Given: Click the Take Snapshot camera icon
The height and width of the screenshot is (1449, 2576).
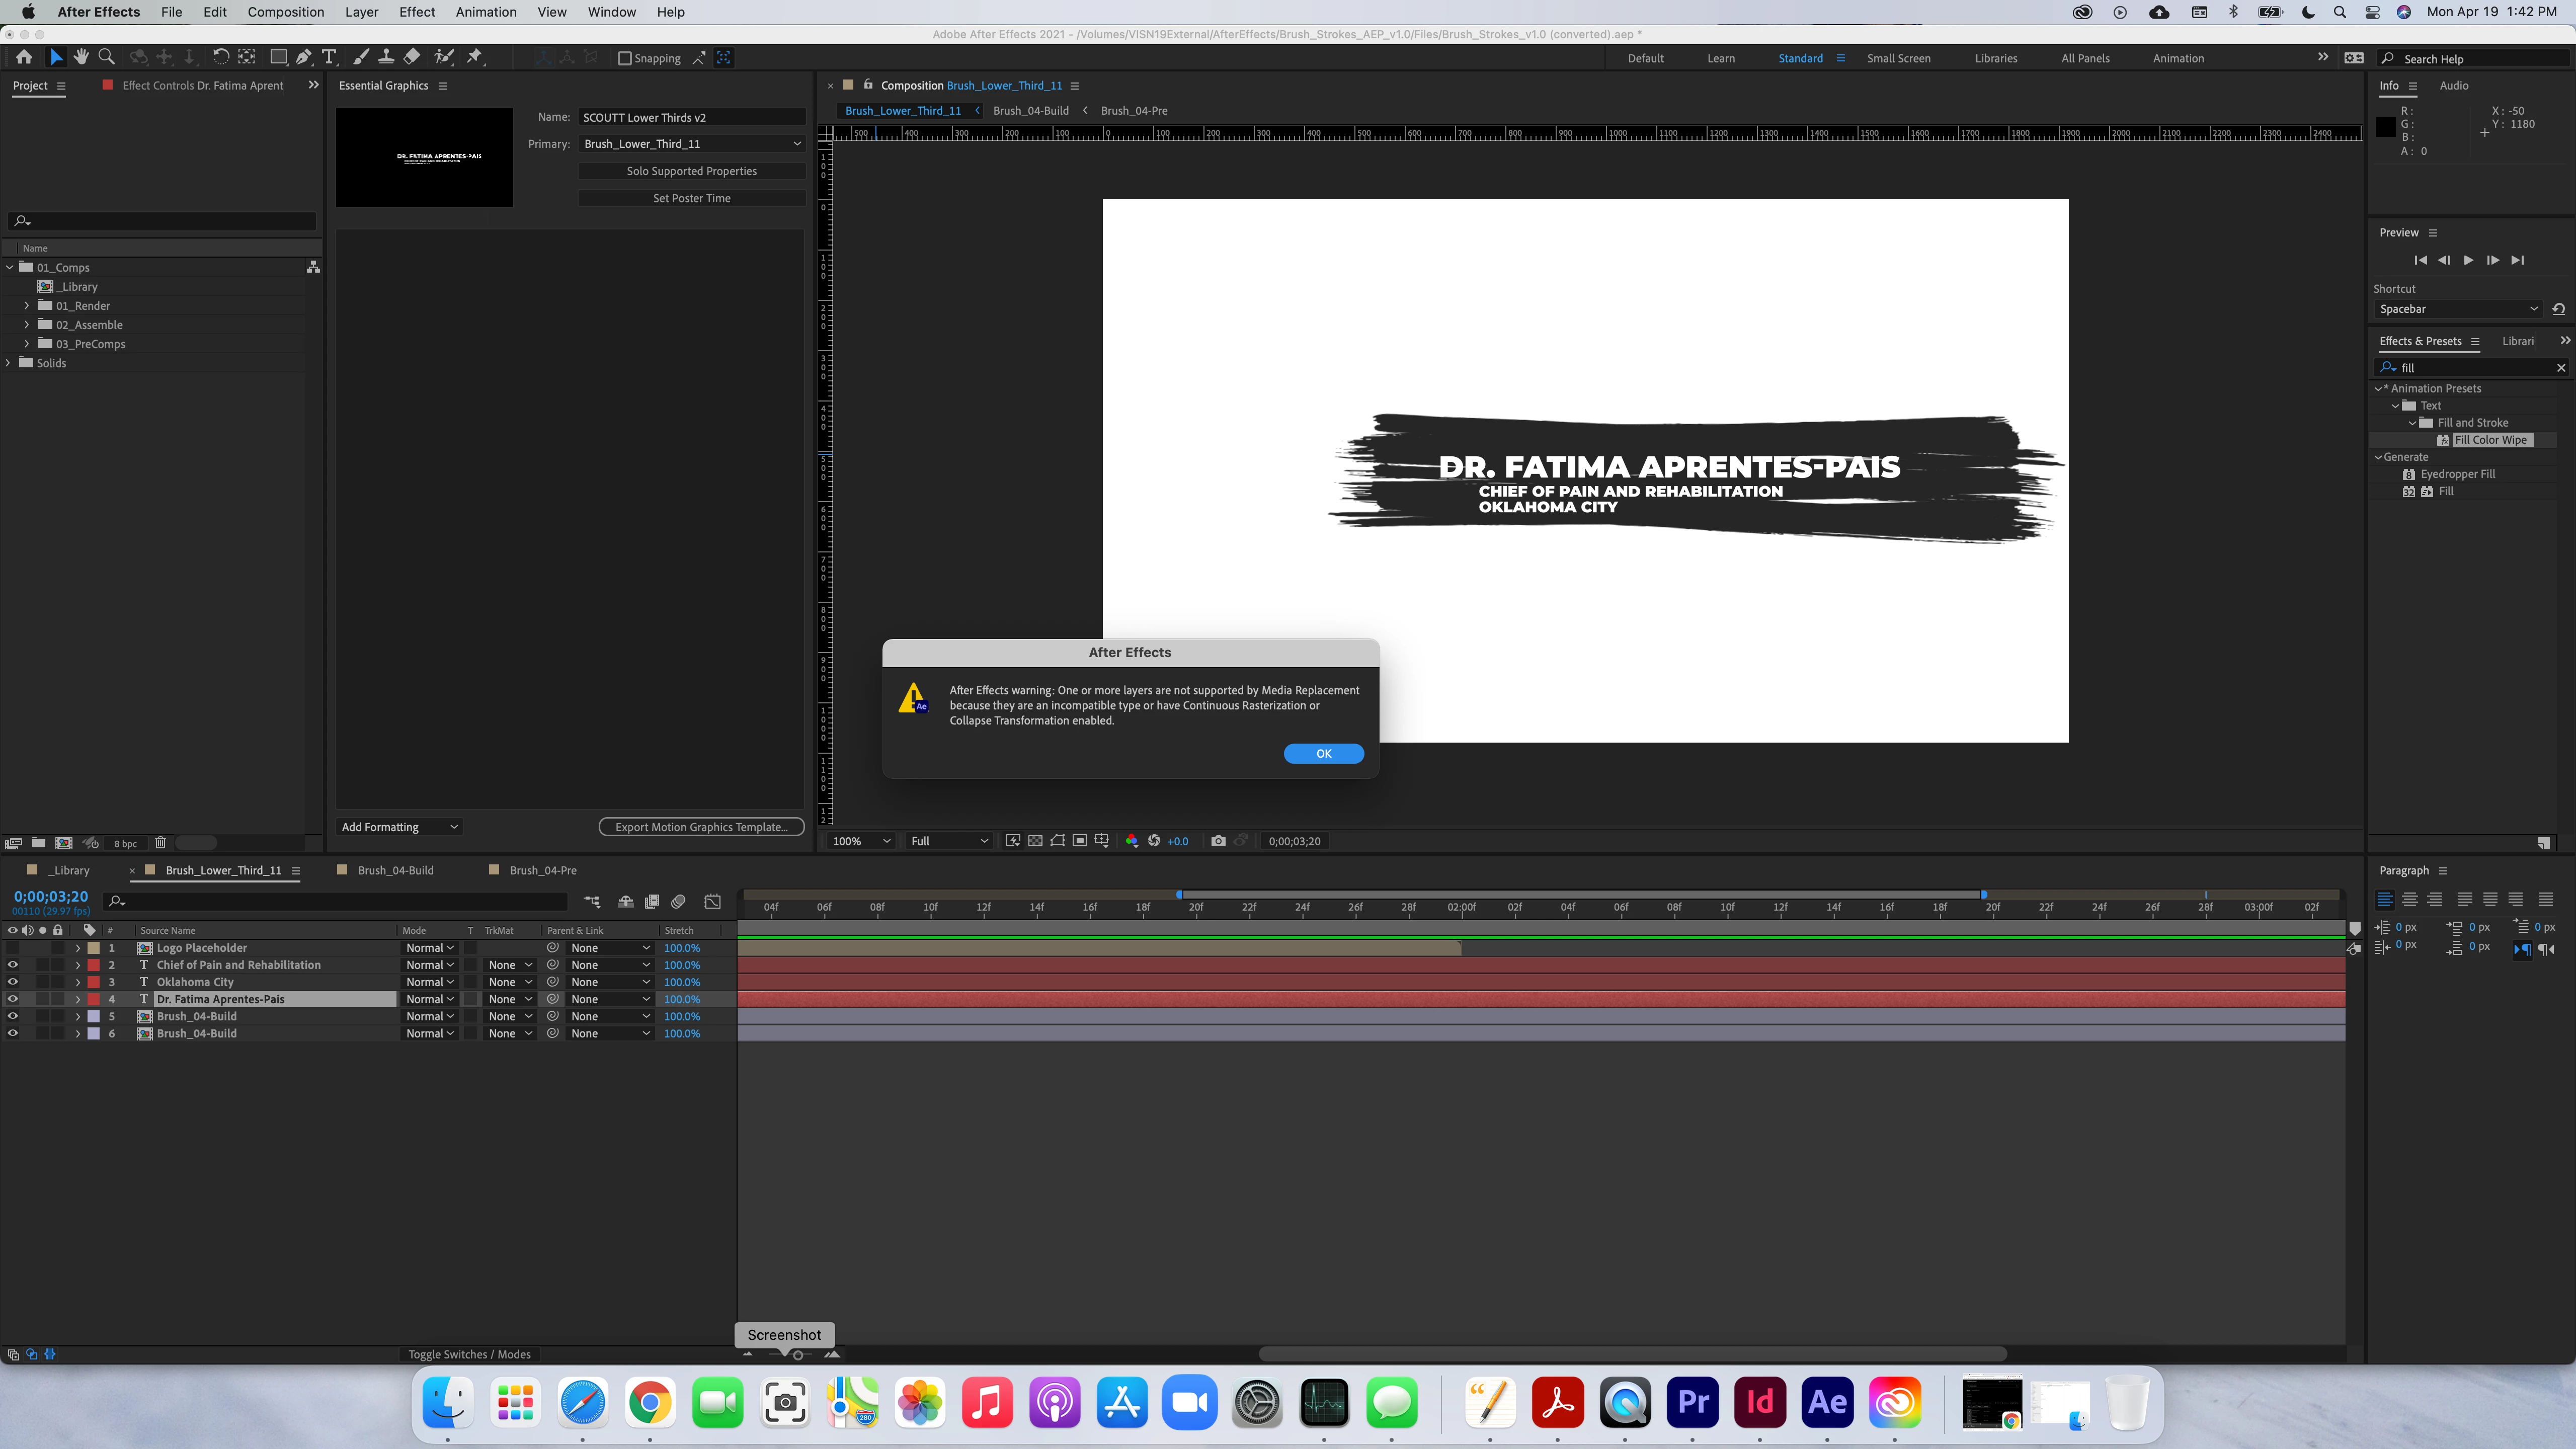Looking at the screenshot, I should (x=1218, y=841).
